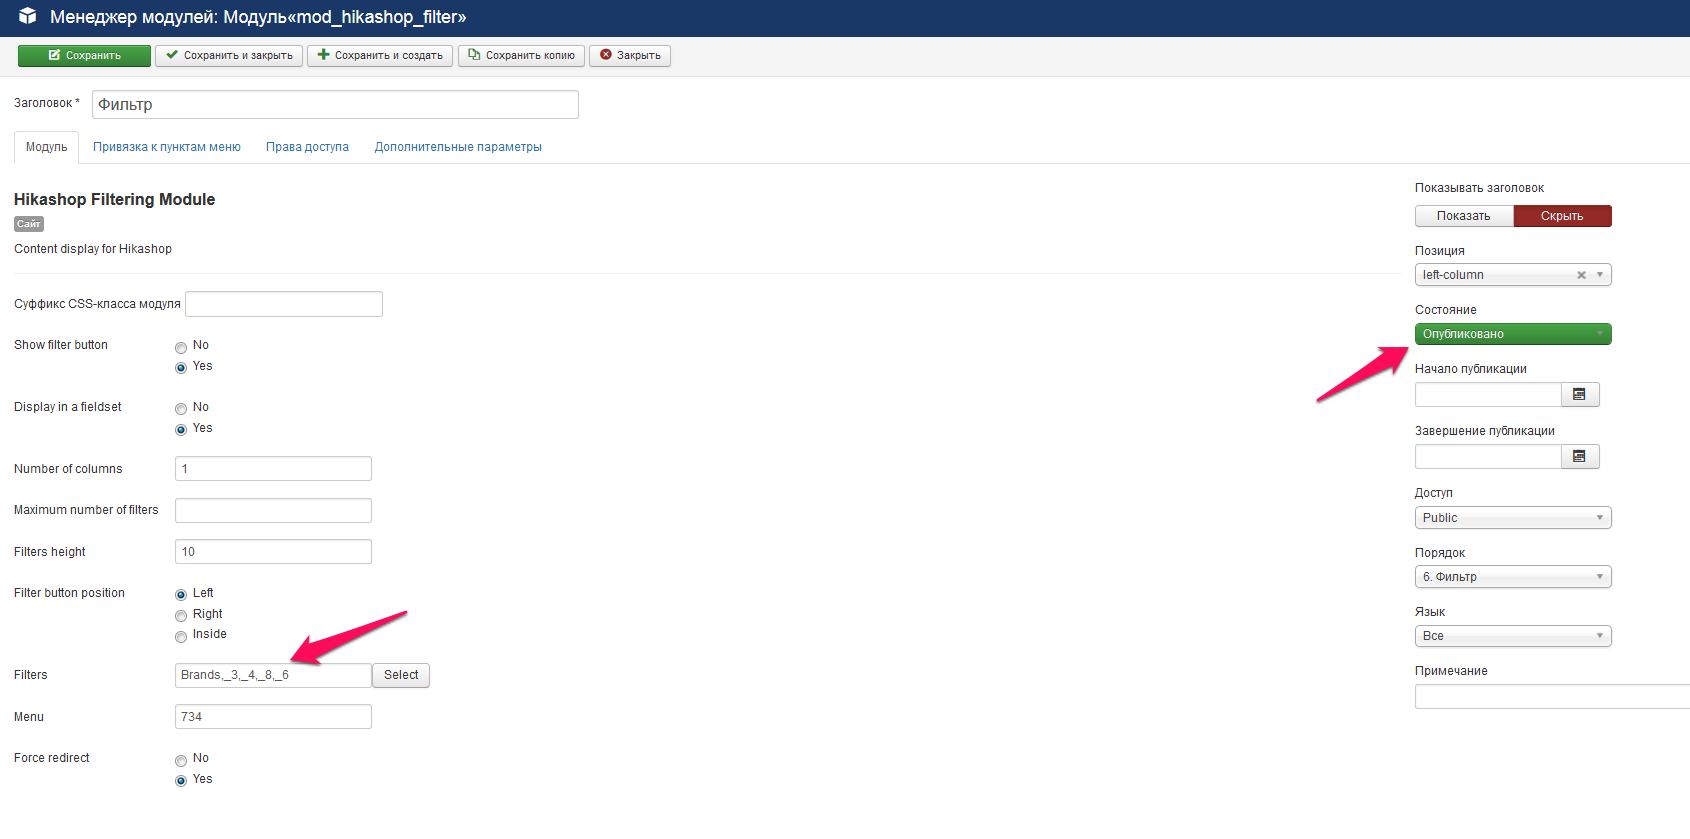Click the Примечание note field

[1552, 697]
